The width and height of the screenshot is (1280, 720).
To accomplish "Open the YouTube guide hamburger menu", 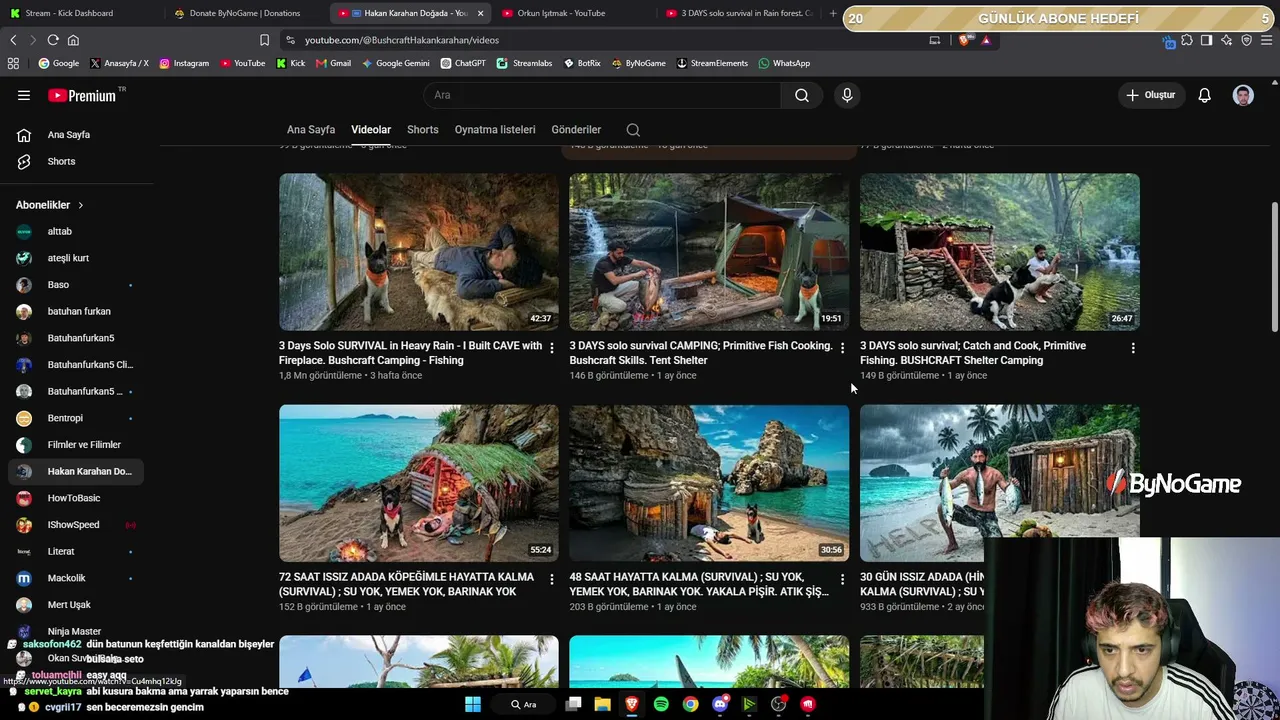I will pos(24,95).
